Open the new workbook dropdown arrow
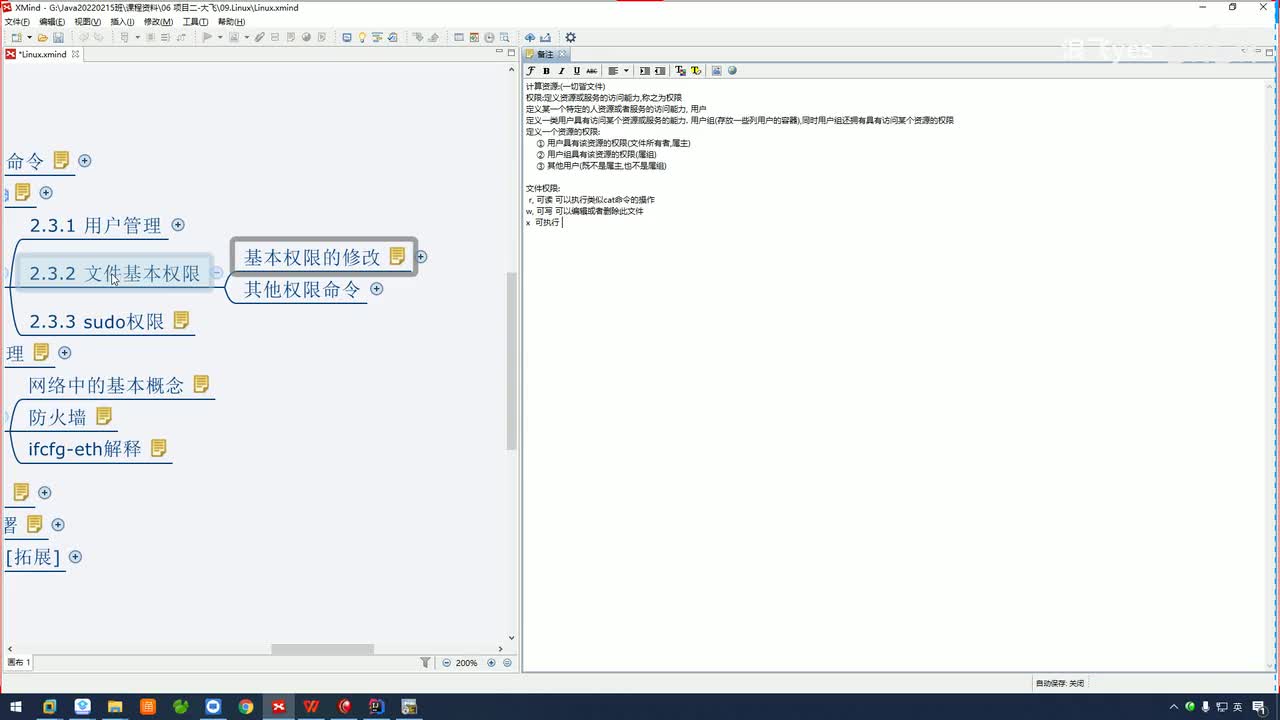Screen dimensions: 1280x720 click(29, 38)
